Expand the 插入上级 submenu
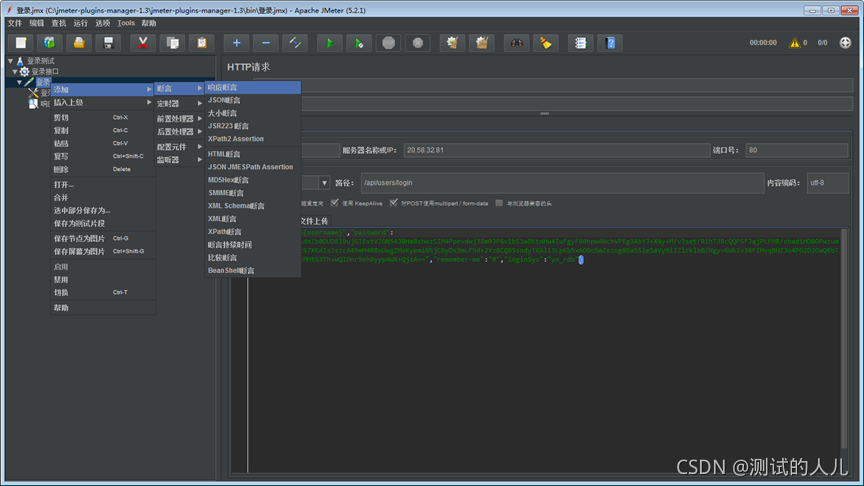The width and height of the screenshot is (864, 486). point(102,102)
